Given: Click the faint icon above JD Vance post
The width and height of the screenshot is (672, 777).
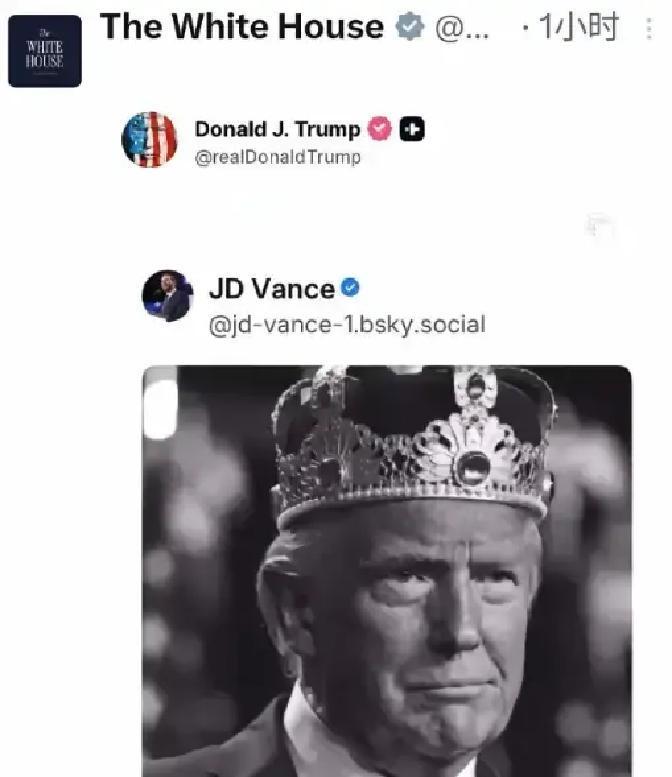Looking at the screenshot, I should coord(598,227).
